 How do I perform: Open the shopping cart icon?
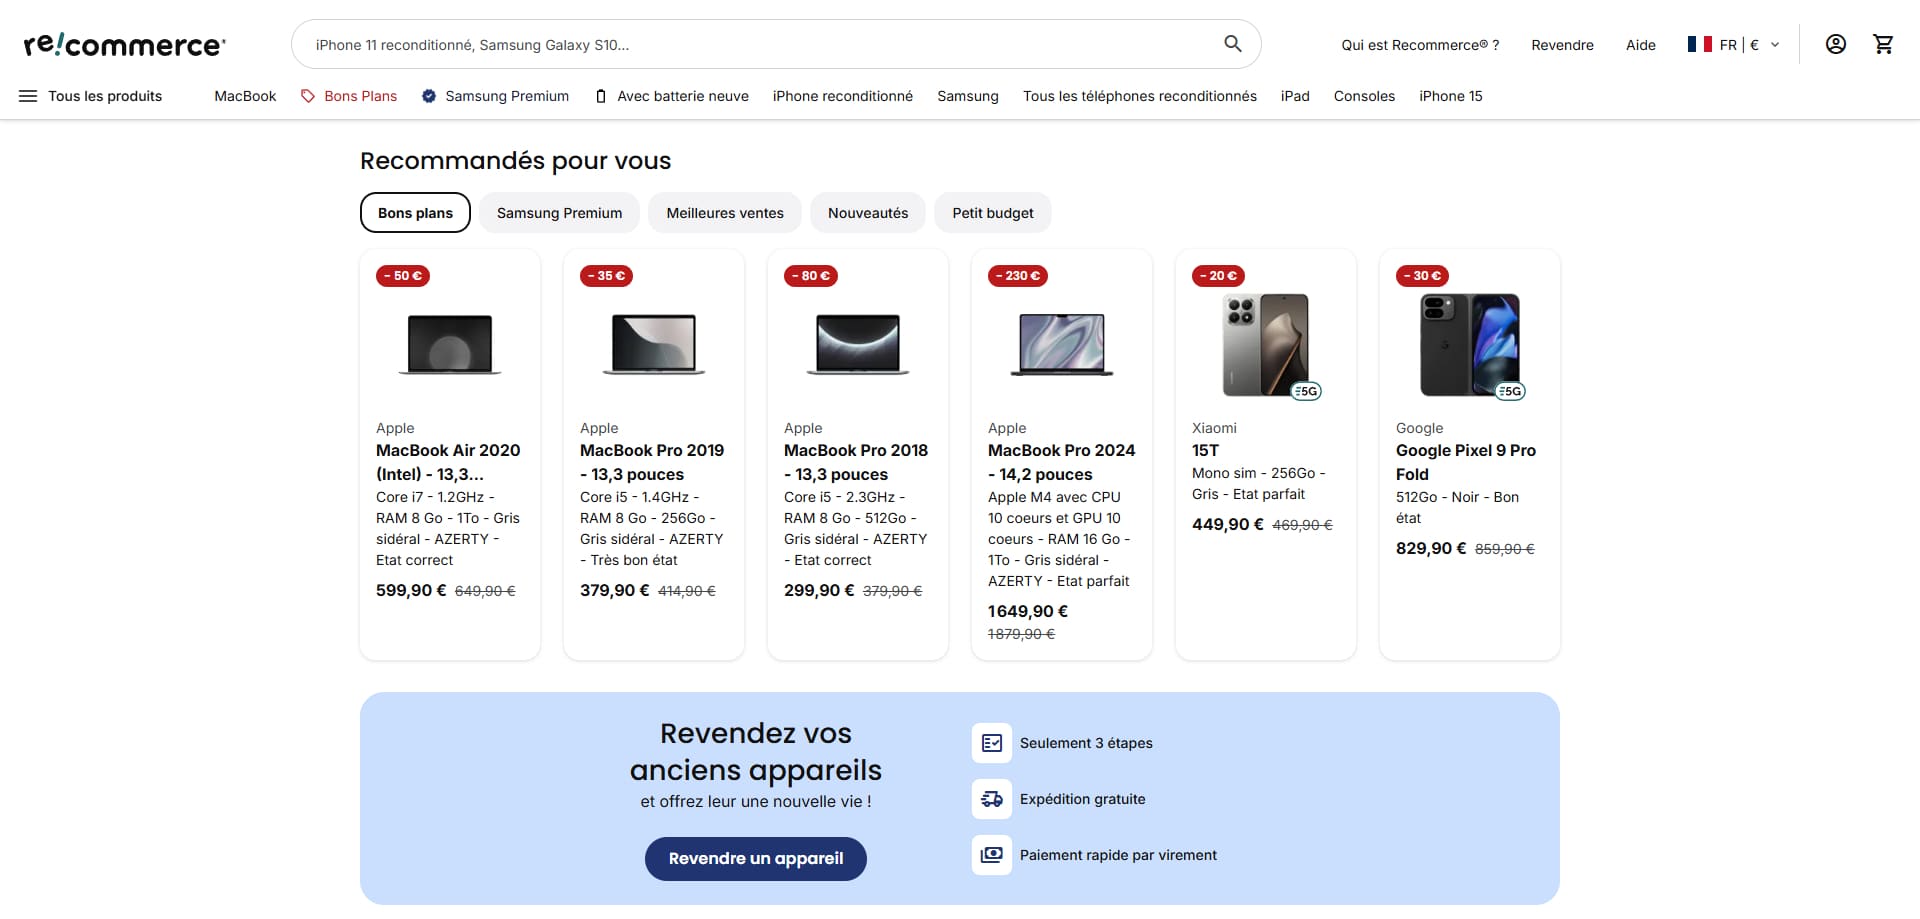1884,44
